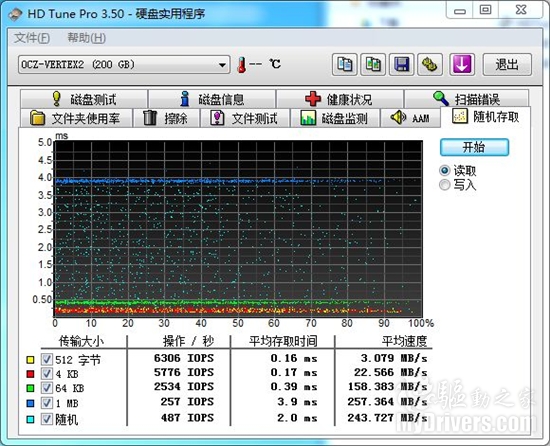
Task: Click the cyan 随机 color swatch
Action: click(31, 419)
